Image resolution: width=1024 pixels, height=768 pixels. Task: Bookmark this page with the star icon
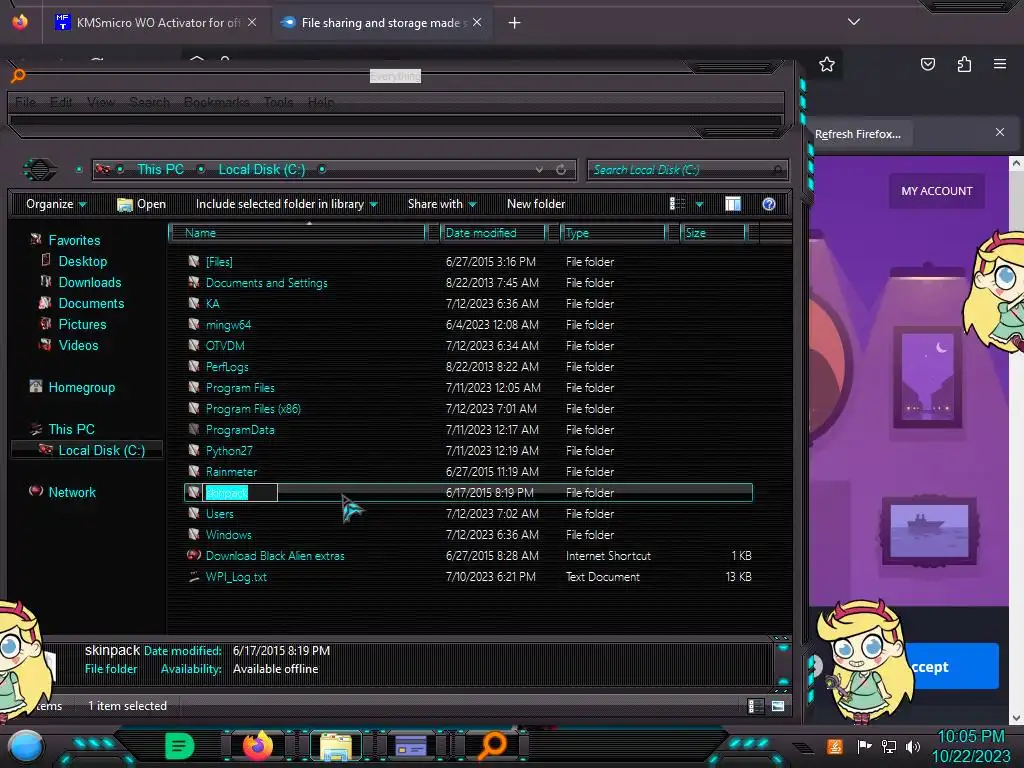(x=827, y=64)
